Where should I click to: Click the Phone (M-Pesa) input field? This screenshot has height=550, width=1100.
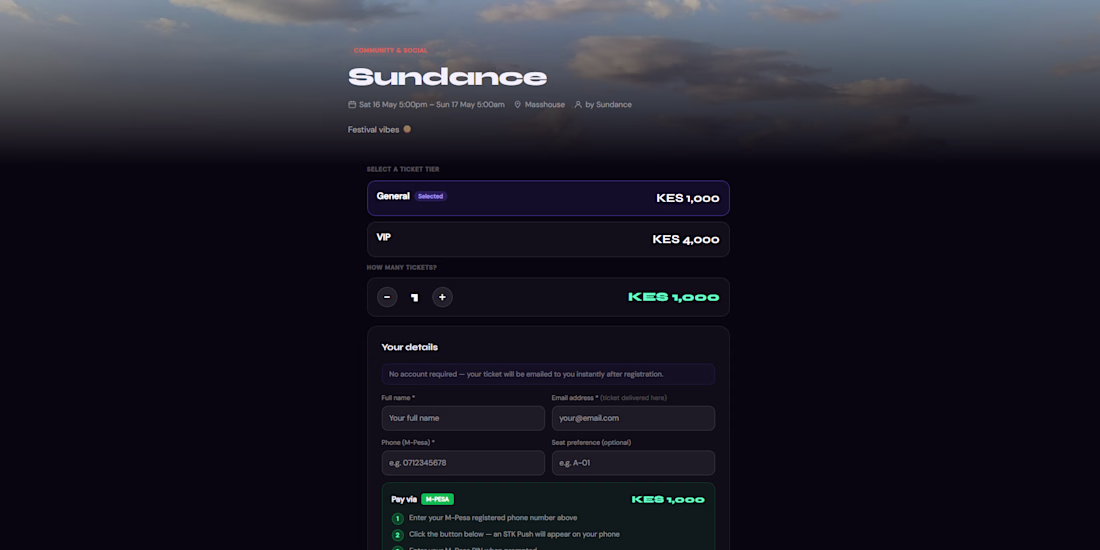tap(463, 463)
